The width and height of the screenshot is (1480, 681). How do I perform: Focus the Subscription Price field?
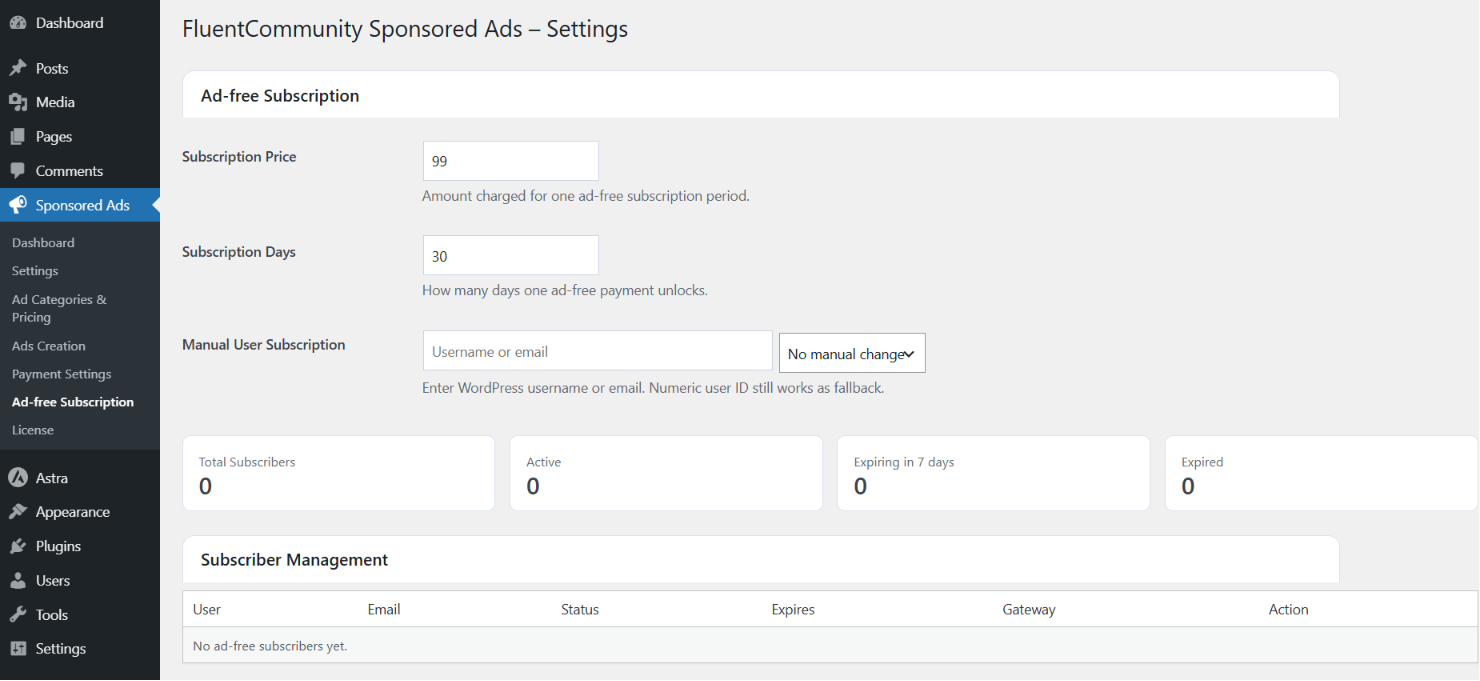coord(511,161)
